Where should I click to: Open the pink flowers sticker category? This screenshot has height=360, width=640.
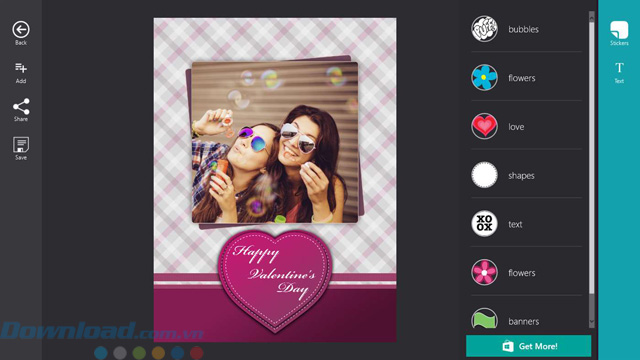[x=526, y=272]
